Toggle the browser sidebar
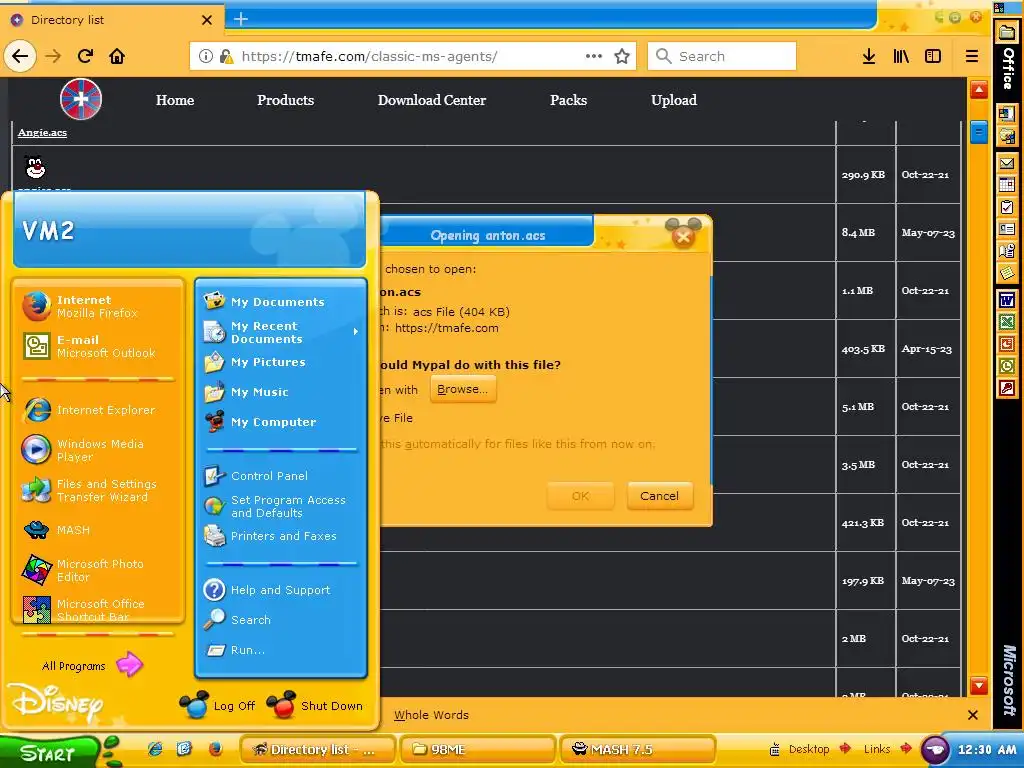 (x=933, y=56)
